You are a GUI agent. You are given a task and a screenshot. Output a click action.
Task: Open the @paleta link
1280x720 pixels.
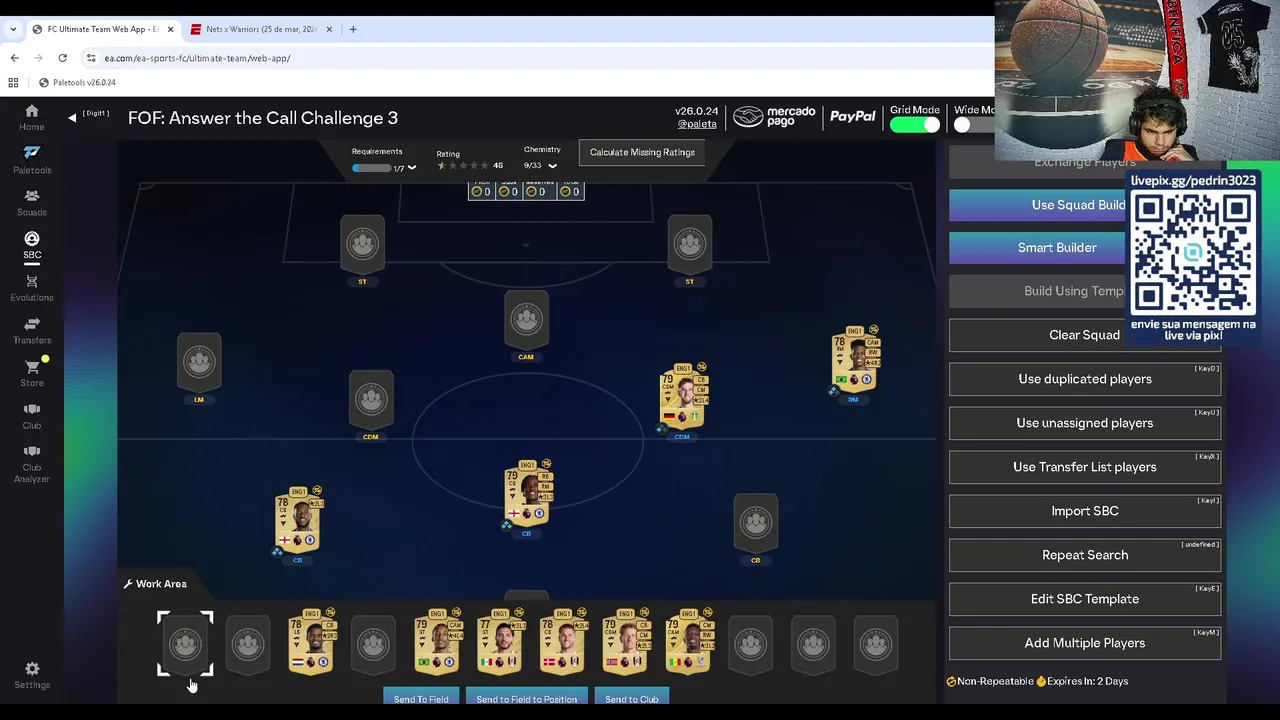(x=697, y=124)
